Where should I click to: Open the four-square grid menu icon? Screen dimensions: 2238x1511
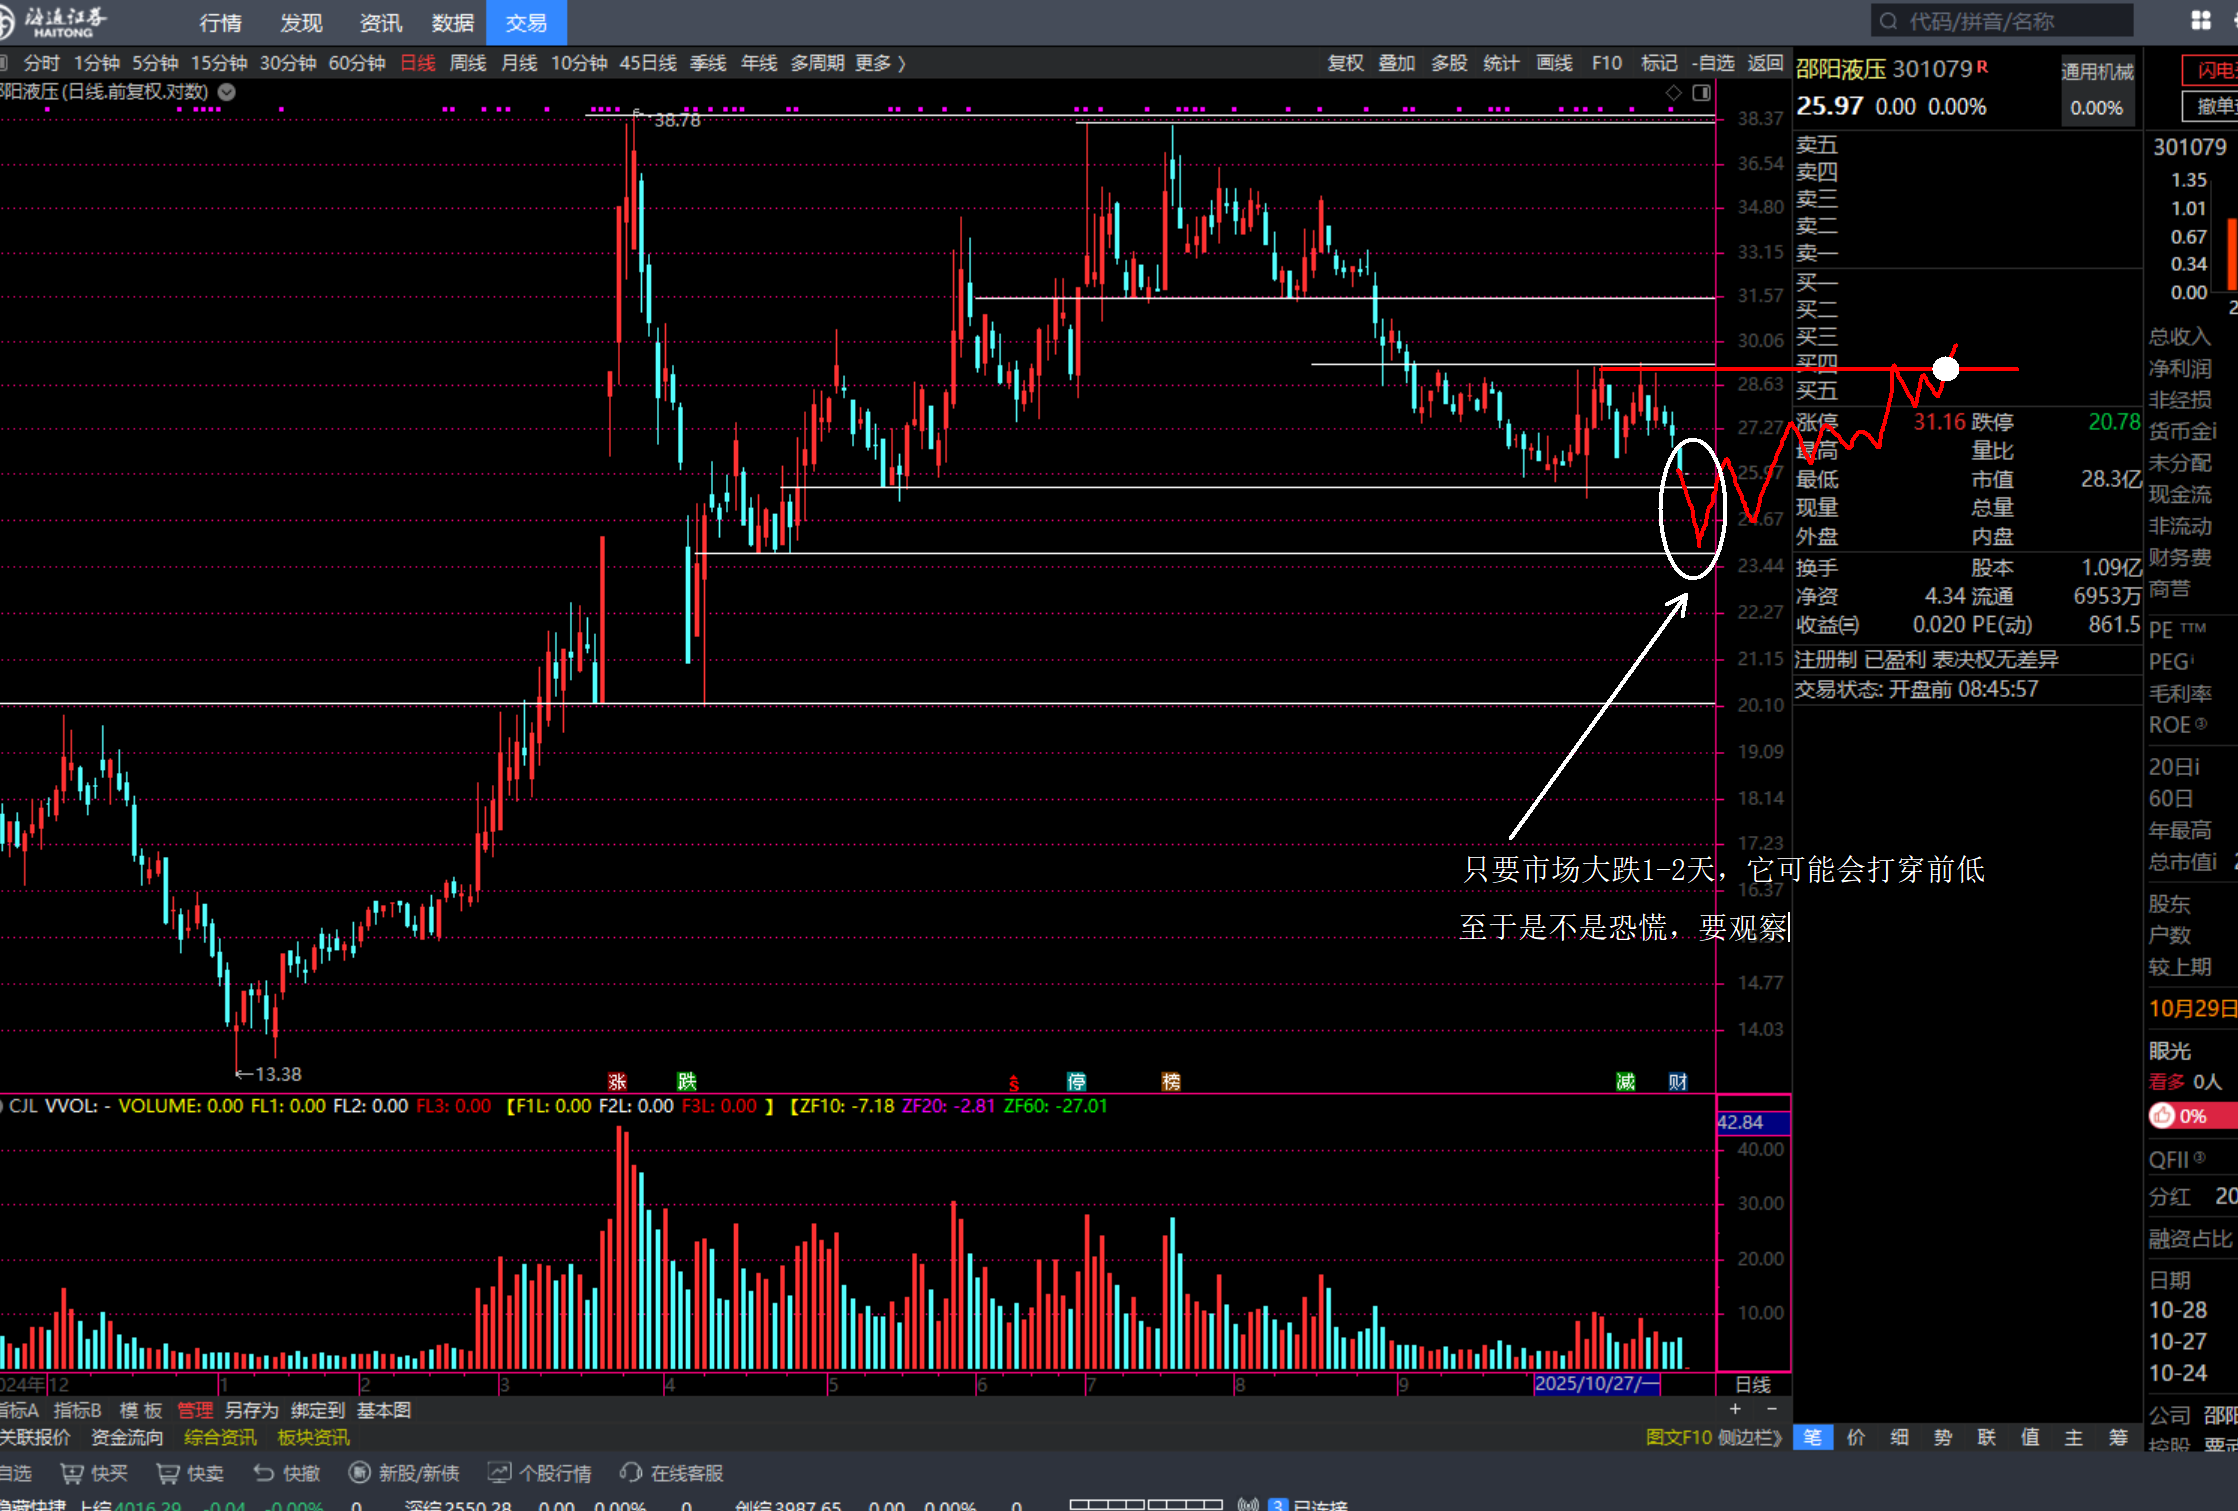2200,21
